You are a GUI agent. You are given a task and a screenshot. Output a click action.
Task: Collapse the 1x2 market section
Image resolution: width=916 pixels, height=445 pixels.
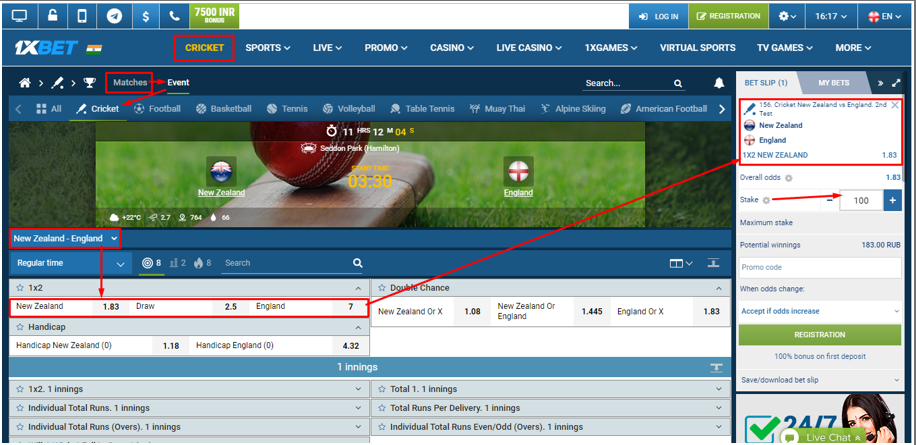pyautogui.click(x=358, y=288)
